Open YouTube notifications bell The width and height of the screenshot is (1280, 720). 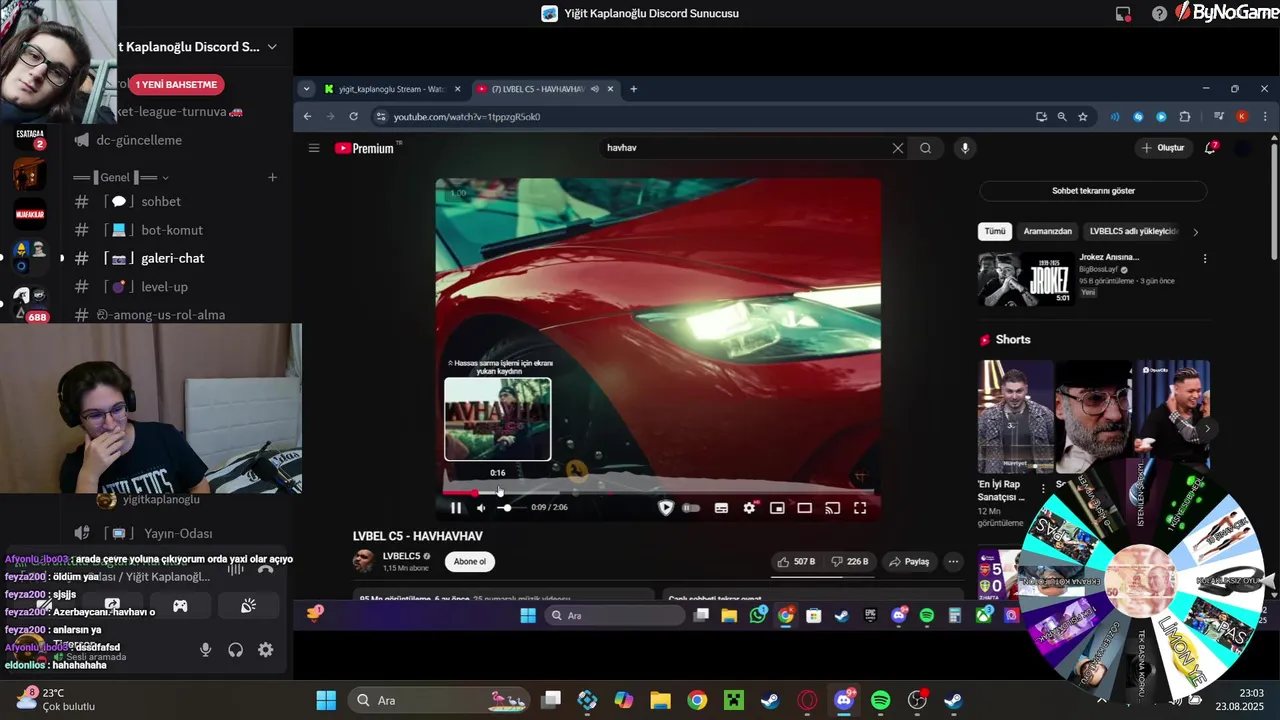(1211, 148)
